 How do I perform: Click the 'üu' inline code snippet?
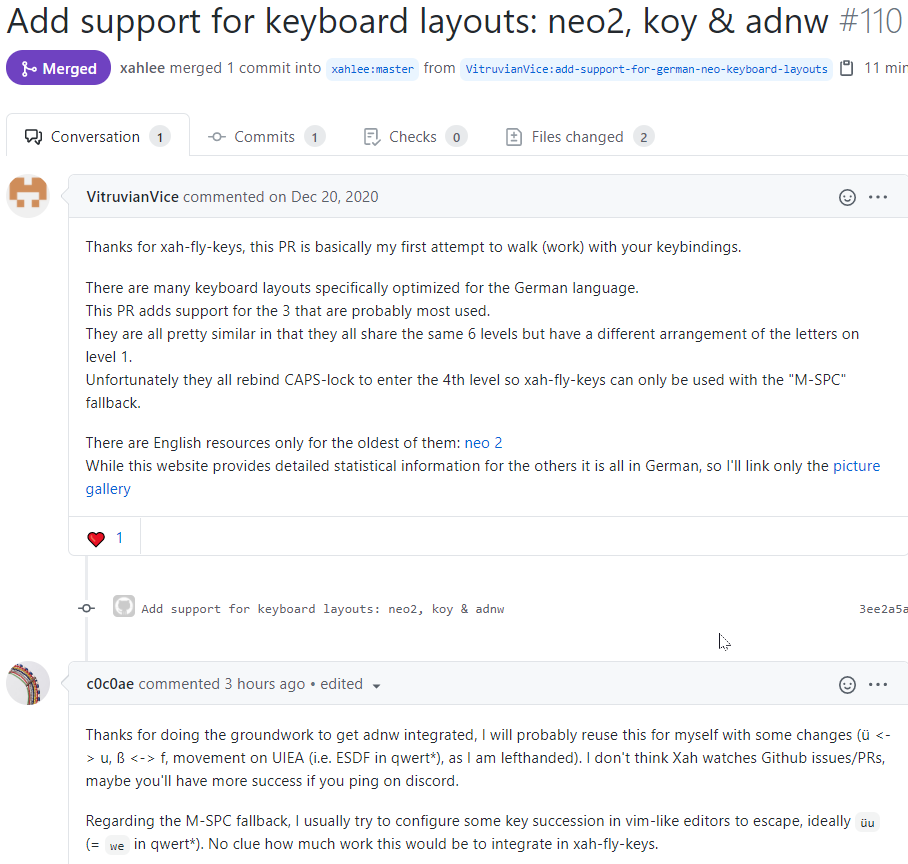[x=867, y=822]
